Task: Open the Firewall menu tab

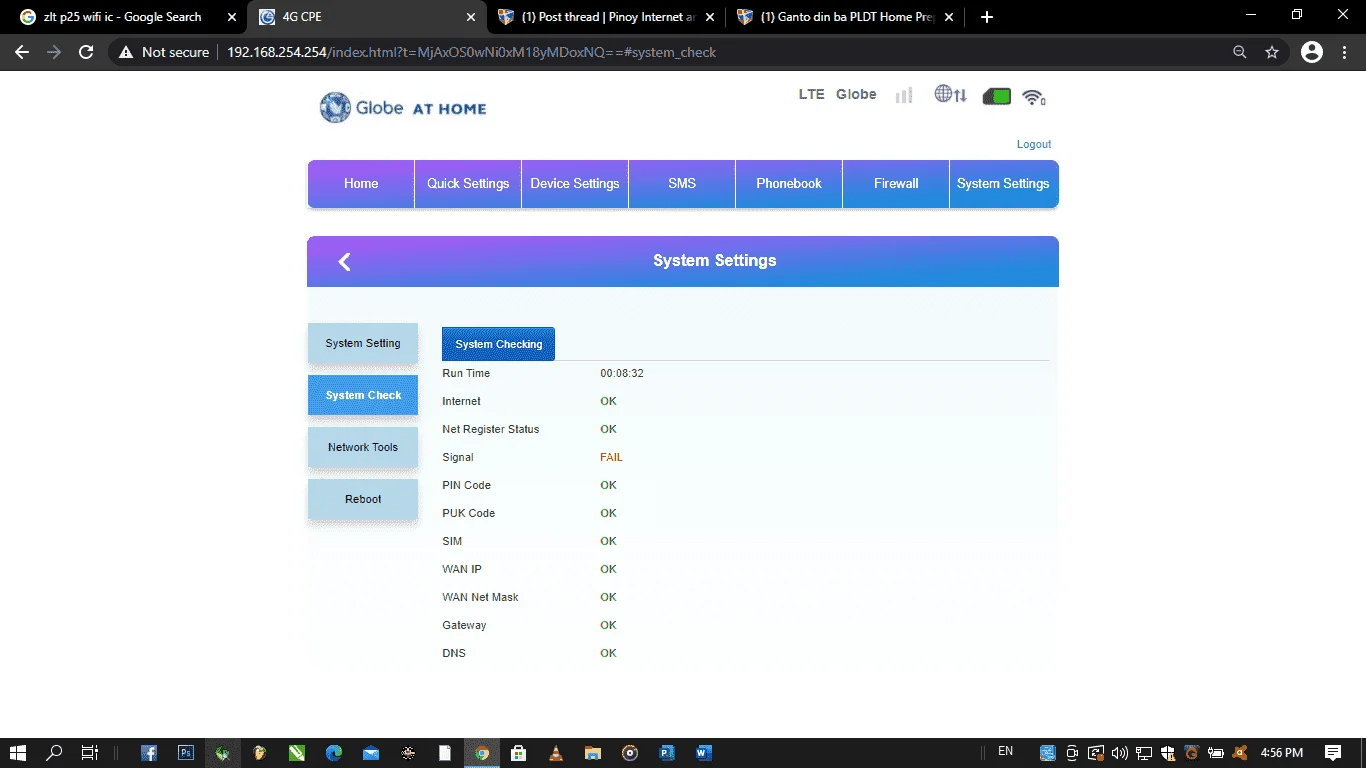Action: point(896,184)
